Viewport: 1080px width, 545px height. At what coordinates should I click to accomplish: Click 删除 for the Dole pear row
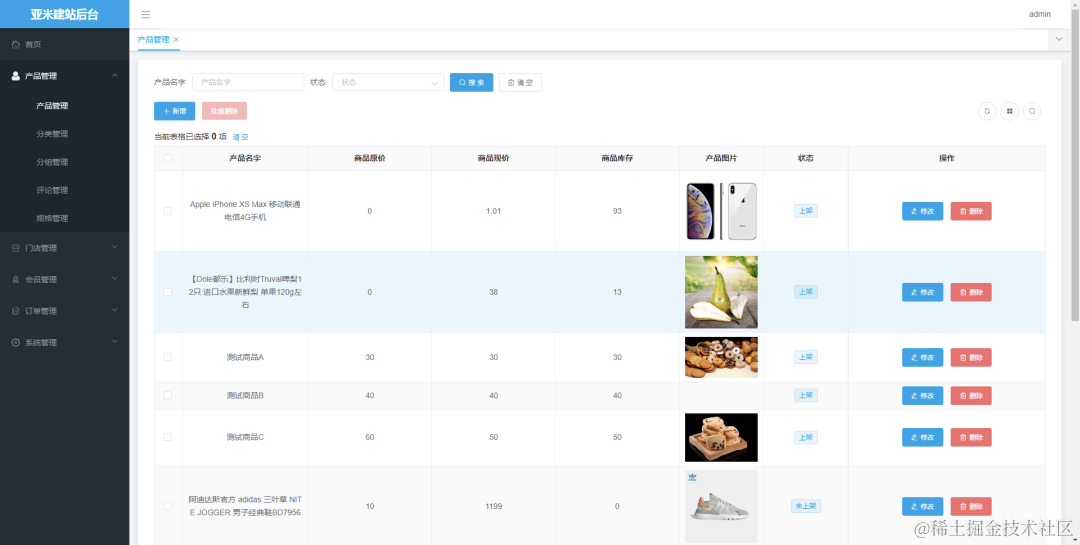click(971, 292)
